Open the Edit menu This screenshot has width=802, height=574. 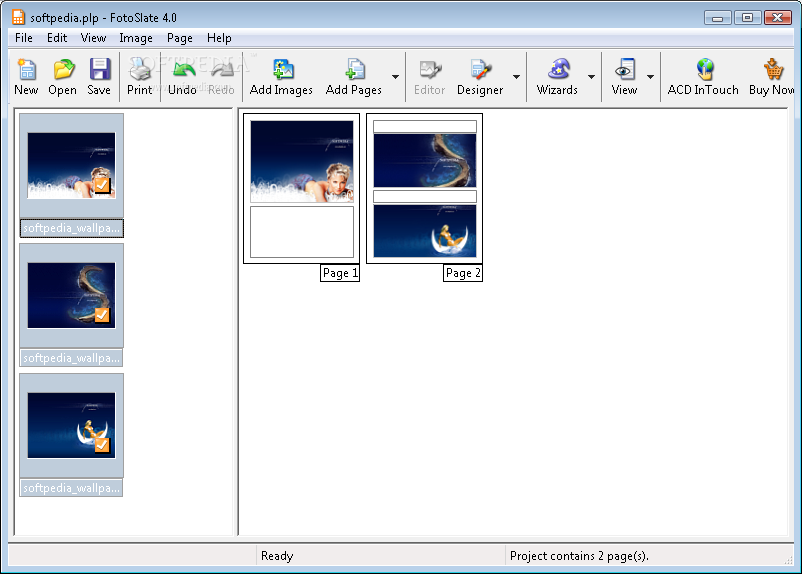[57, 38]
